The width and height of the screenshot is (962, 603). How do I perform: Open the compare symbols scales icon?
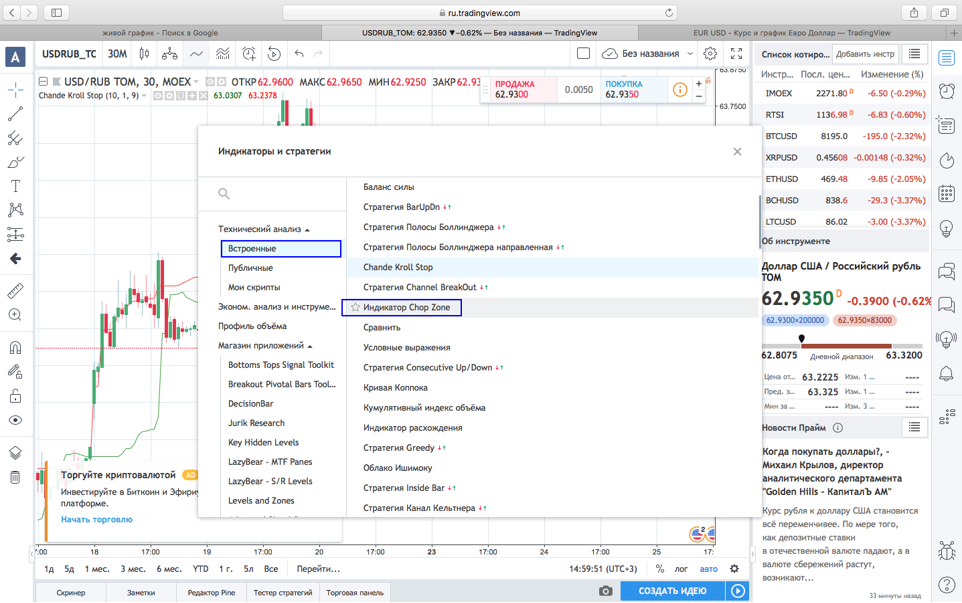170,54
